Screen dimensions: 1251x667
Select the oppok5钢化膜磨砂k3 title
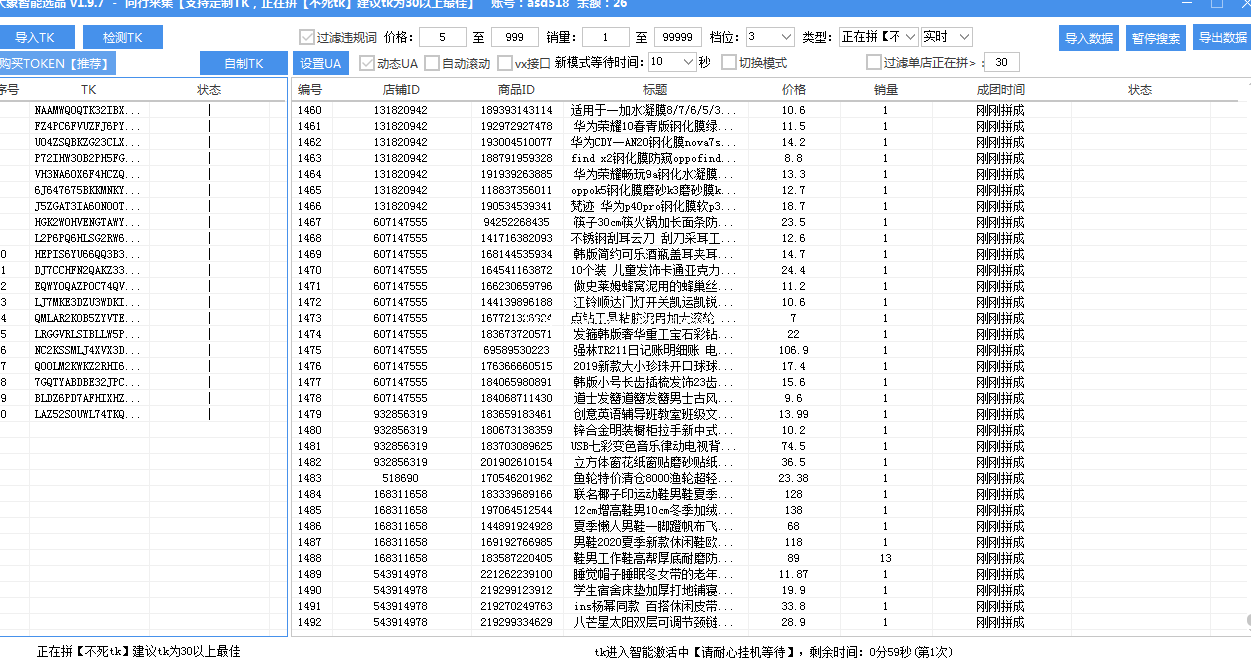pyautogui.click(x=655, y=190)
